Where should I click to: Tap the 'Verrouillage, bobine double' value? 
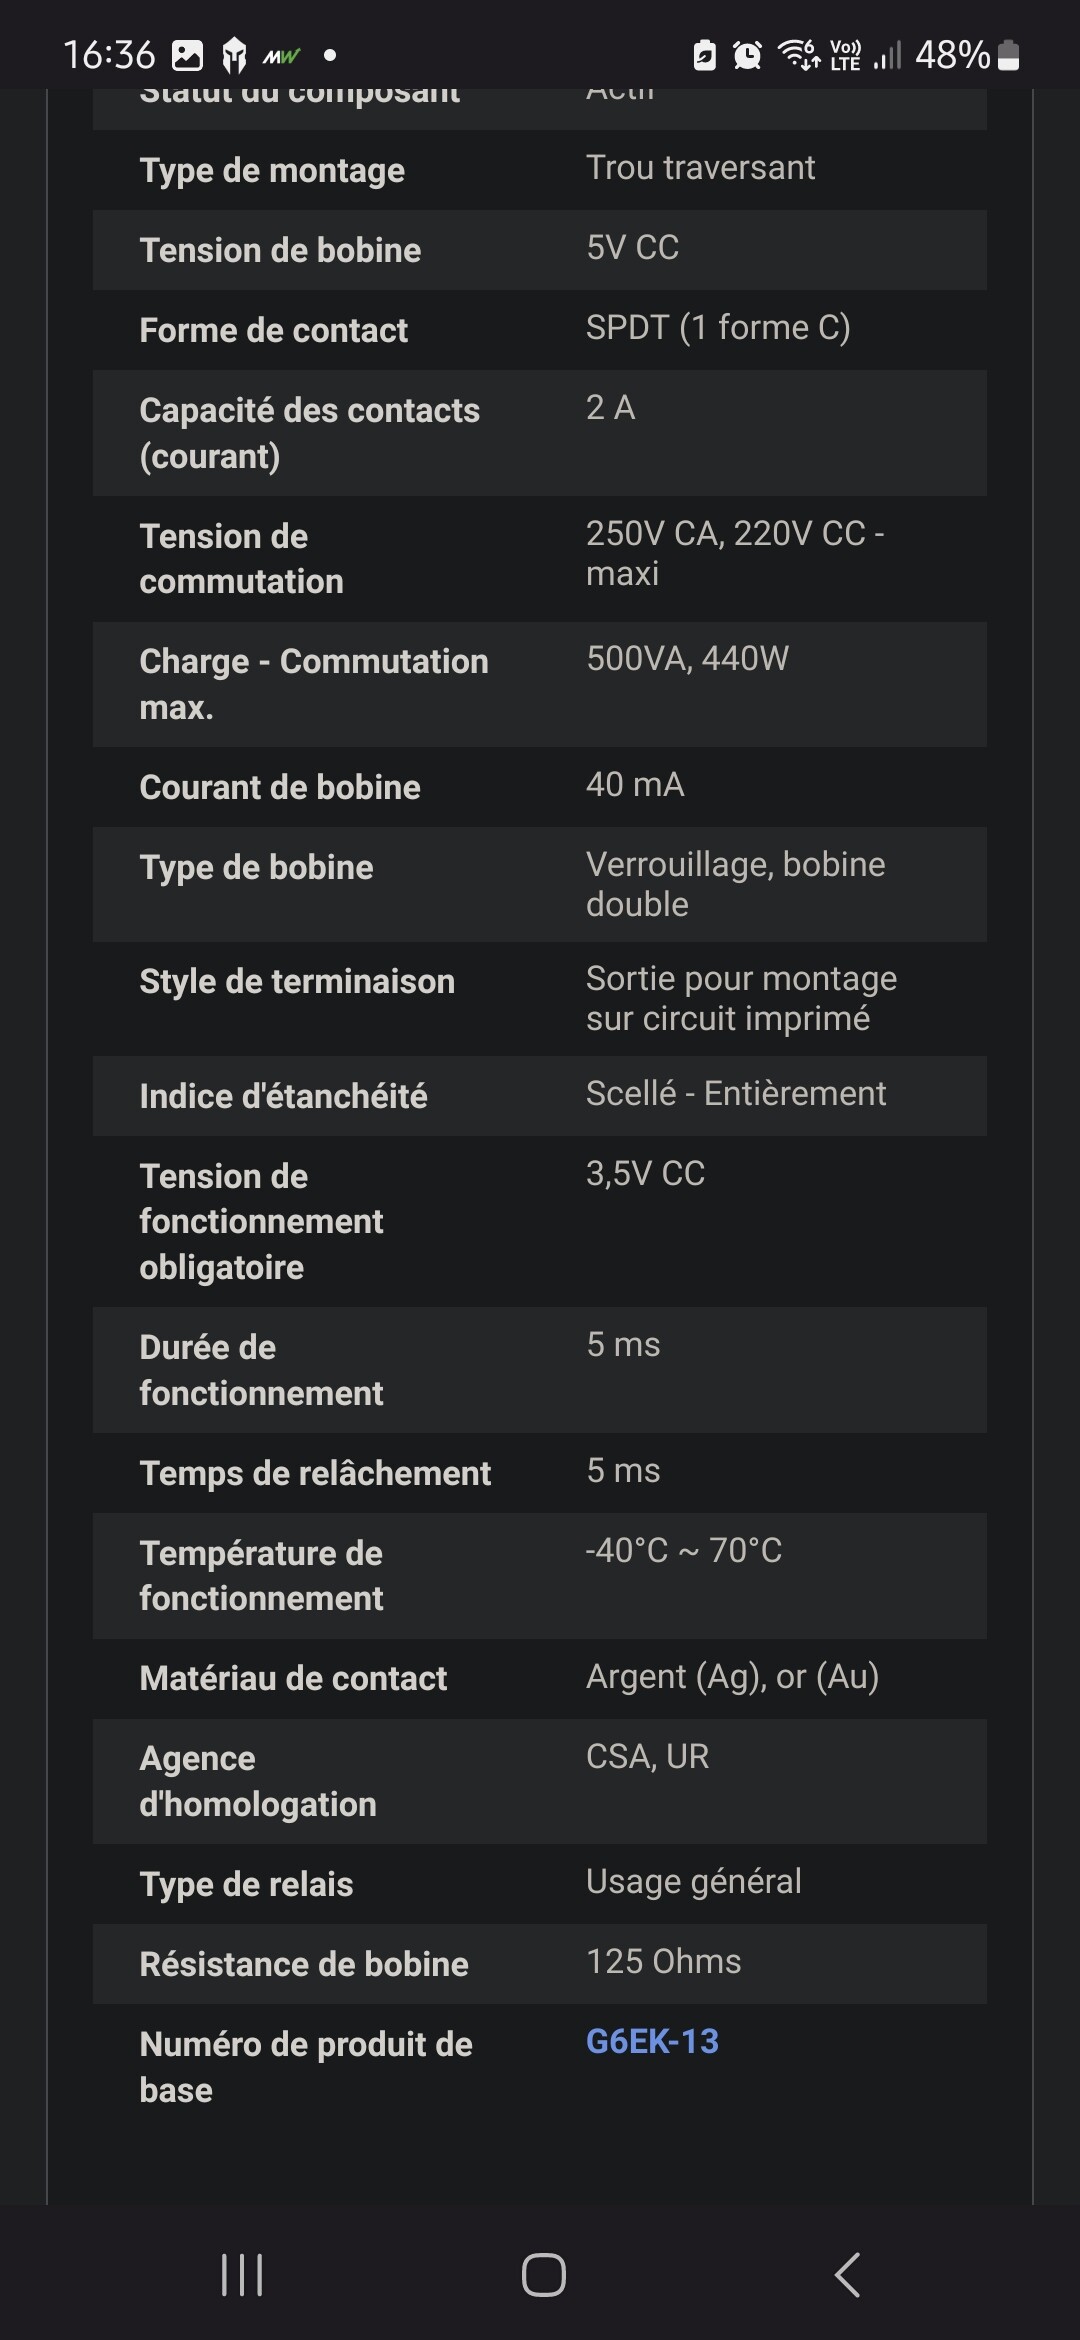point(735,884)
